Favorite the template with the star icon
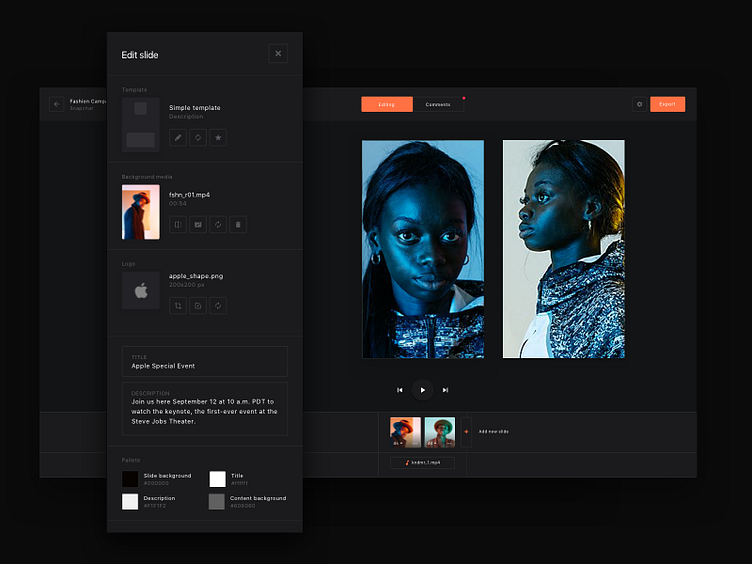Viewport: 752px width, 564px height. [218, 138]
